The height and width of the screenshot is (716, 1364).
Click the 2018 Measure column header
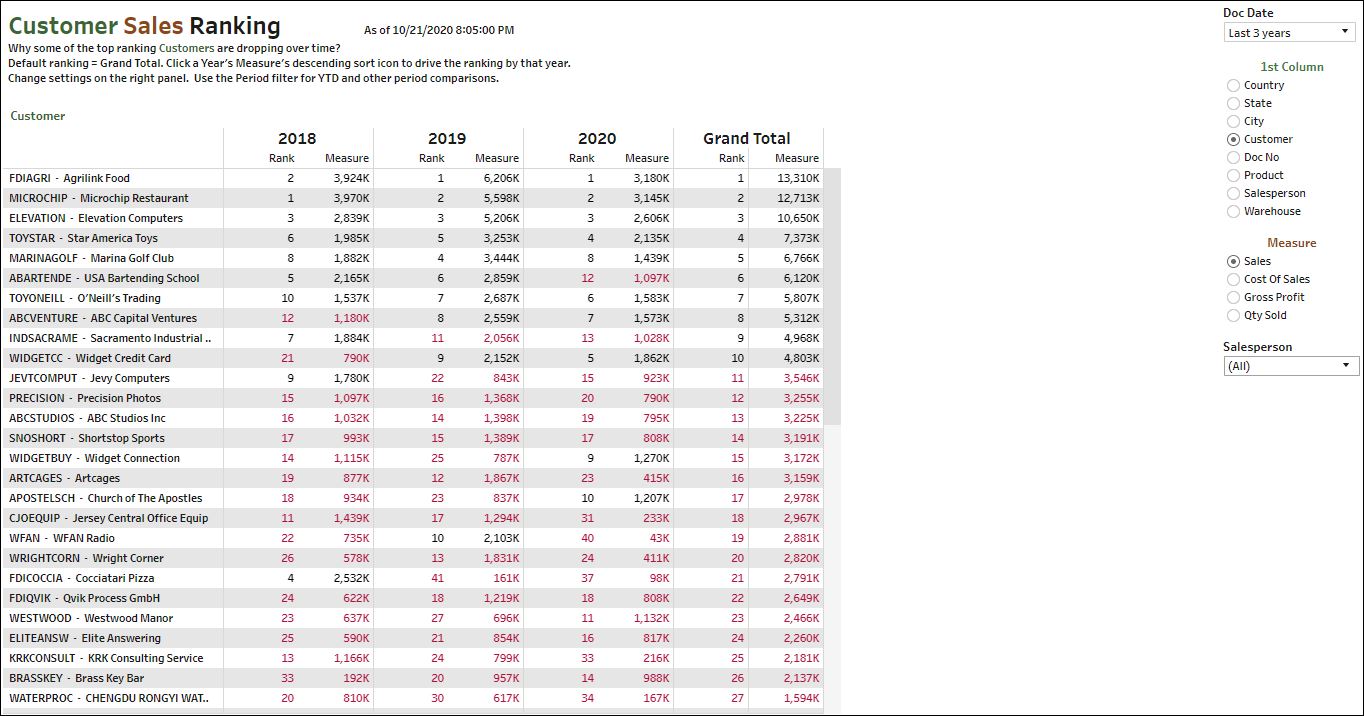[346, 158]
